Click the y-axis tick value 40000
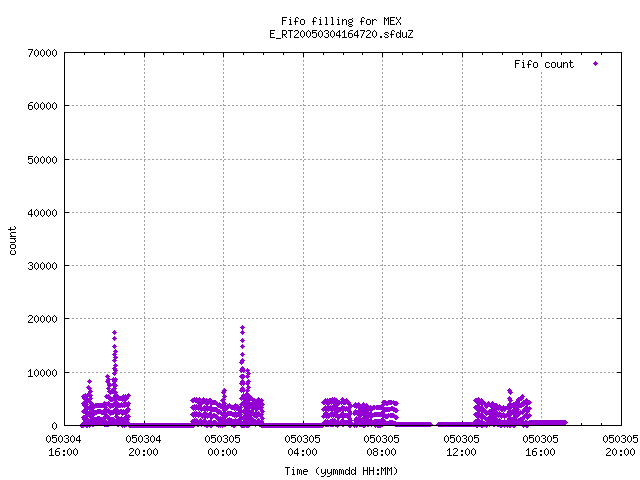Screen dimensions: 640x480 pyautogui.click(x=42, y=213)
